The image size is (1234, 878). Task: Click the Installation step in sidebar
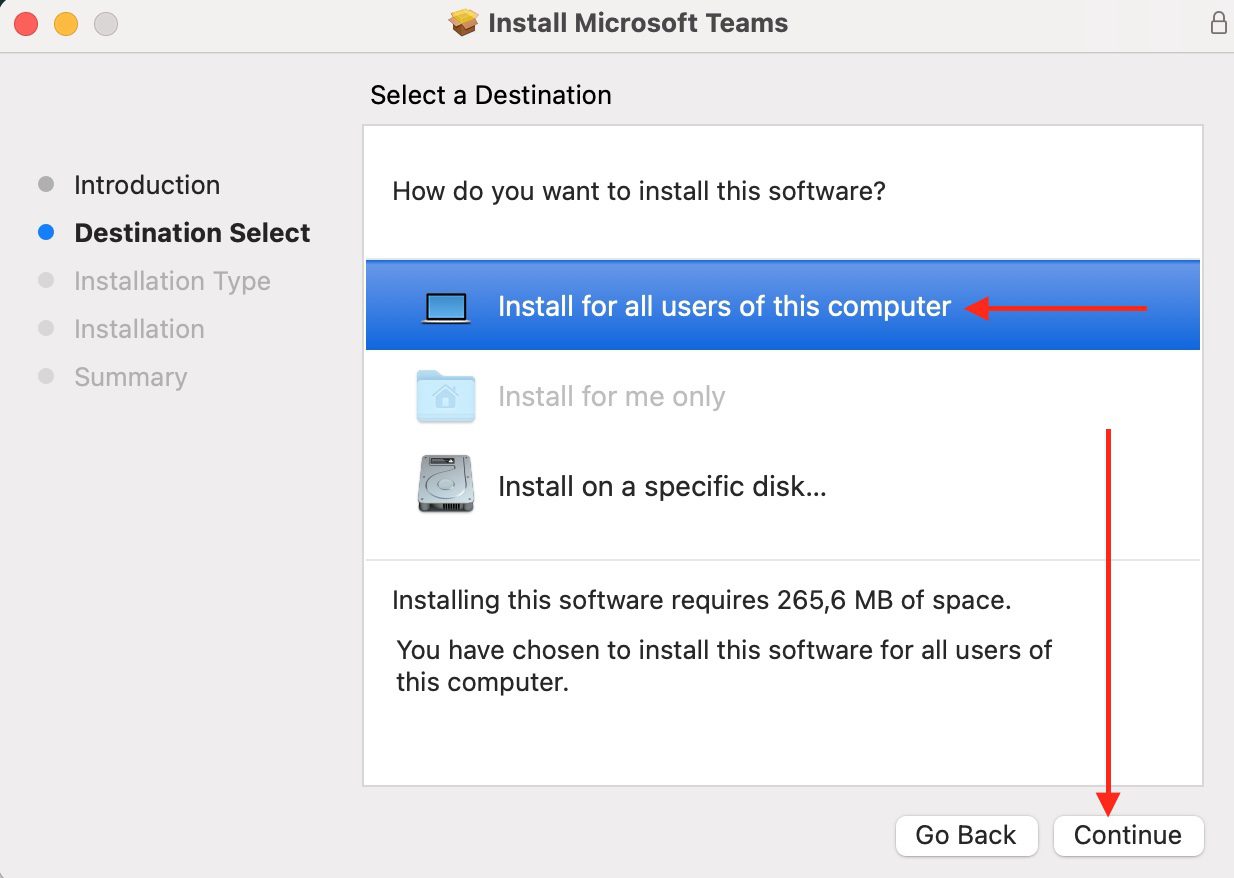tap(139, 329)
